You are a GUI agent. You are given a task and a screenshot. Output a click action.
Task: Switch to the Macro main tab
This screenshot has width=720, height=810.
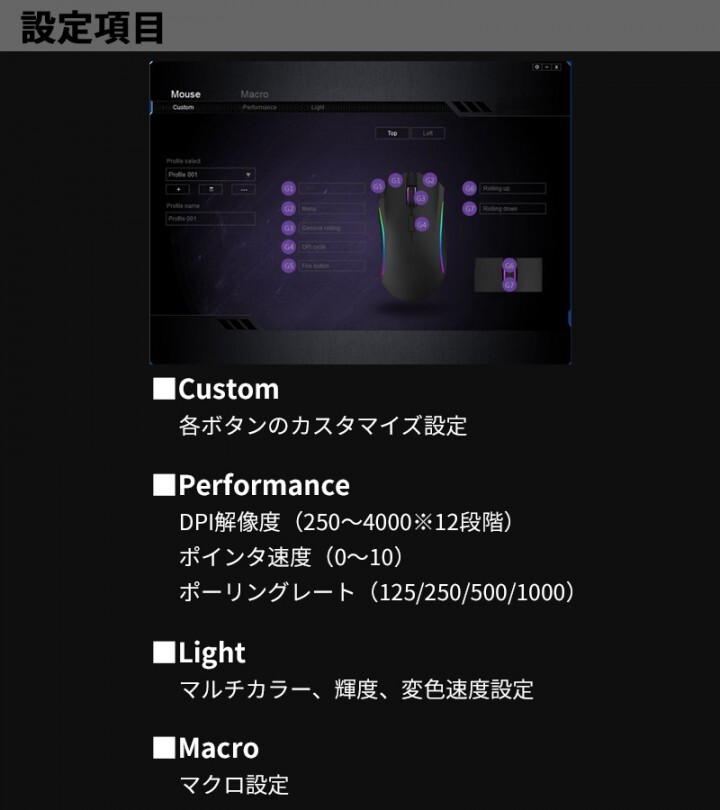254,94
